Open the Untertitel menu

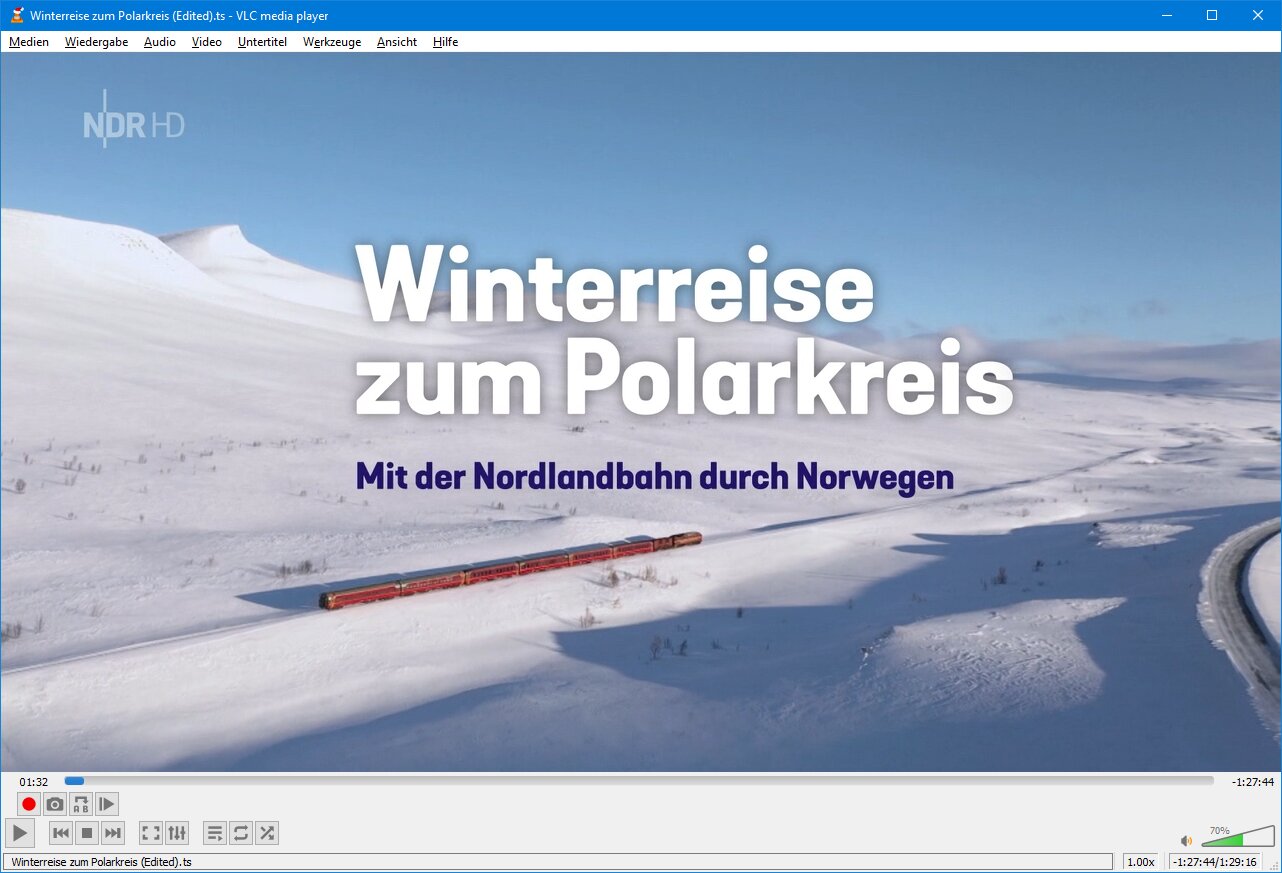(x=262, y=42)
